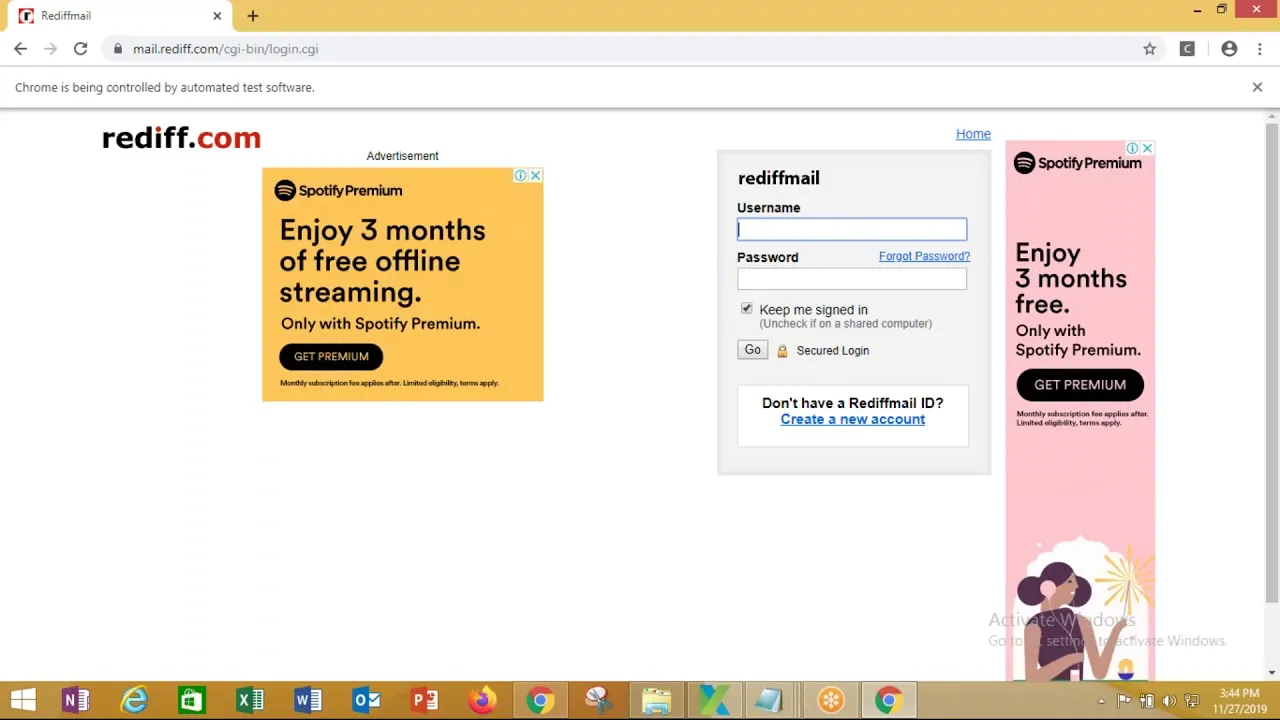Click the taskbar clock and date
1280x720 pixels.
click(1240, 701)
